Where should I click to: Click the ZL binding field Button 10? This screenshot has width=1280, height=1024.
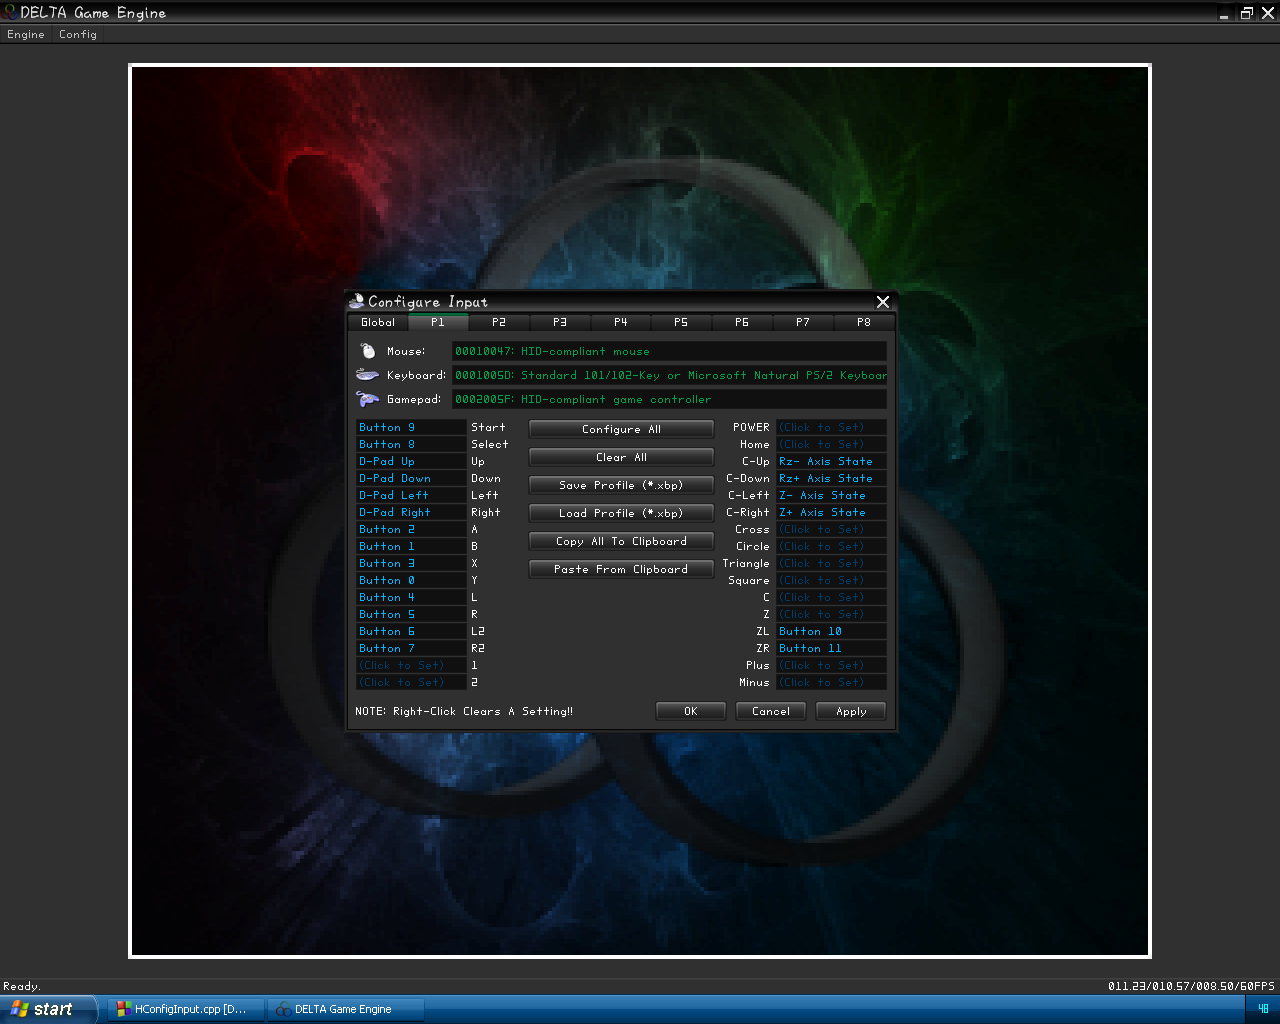(830, 631)
